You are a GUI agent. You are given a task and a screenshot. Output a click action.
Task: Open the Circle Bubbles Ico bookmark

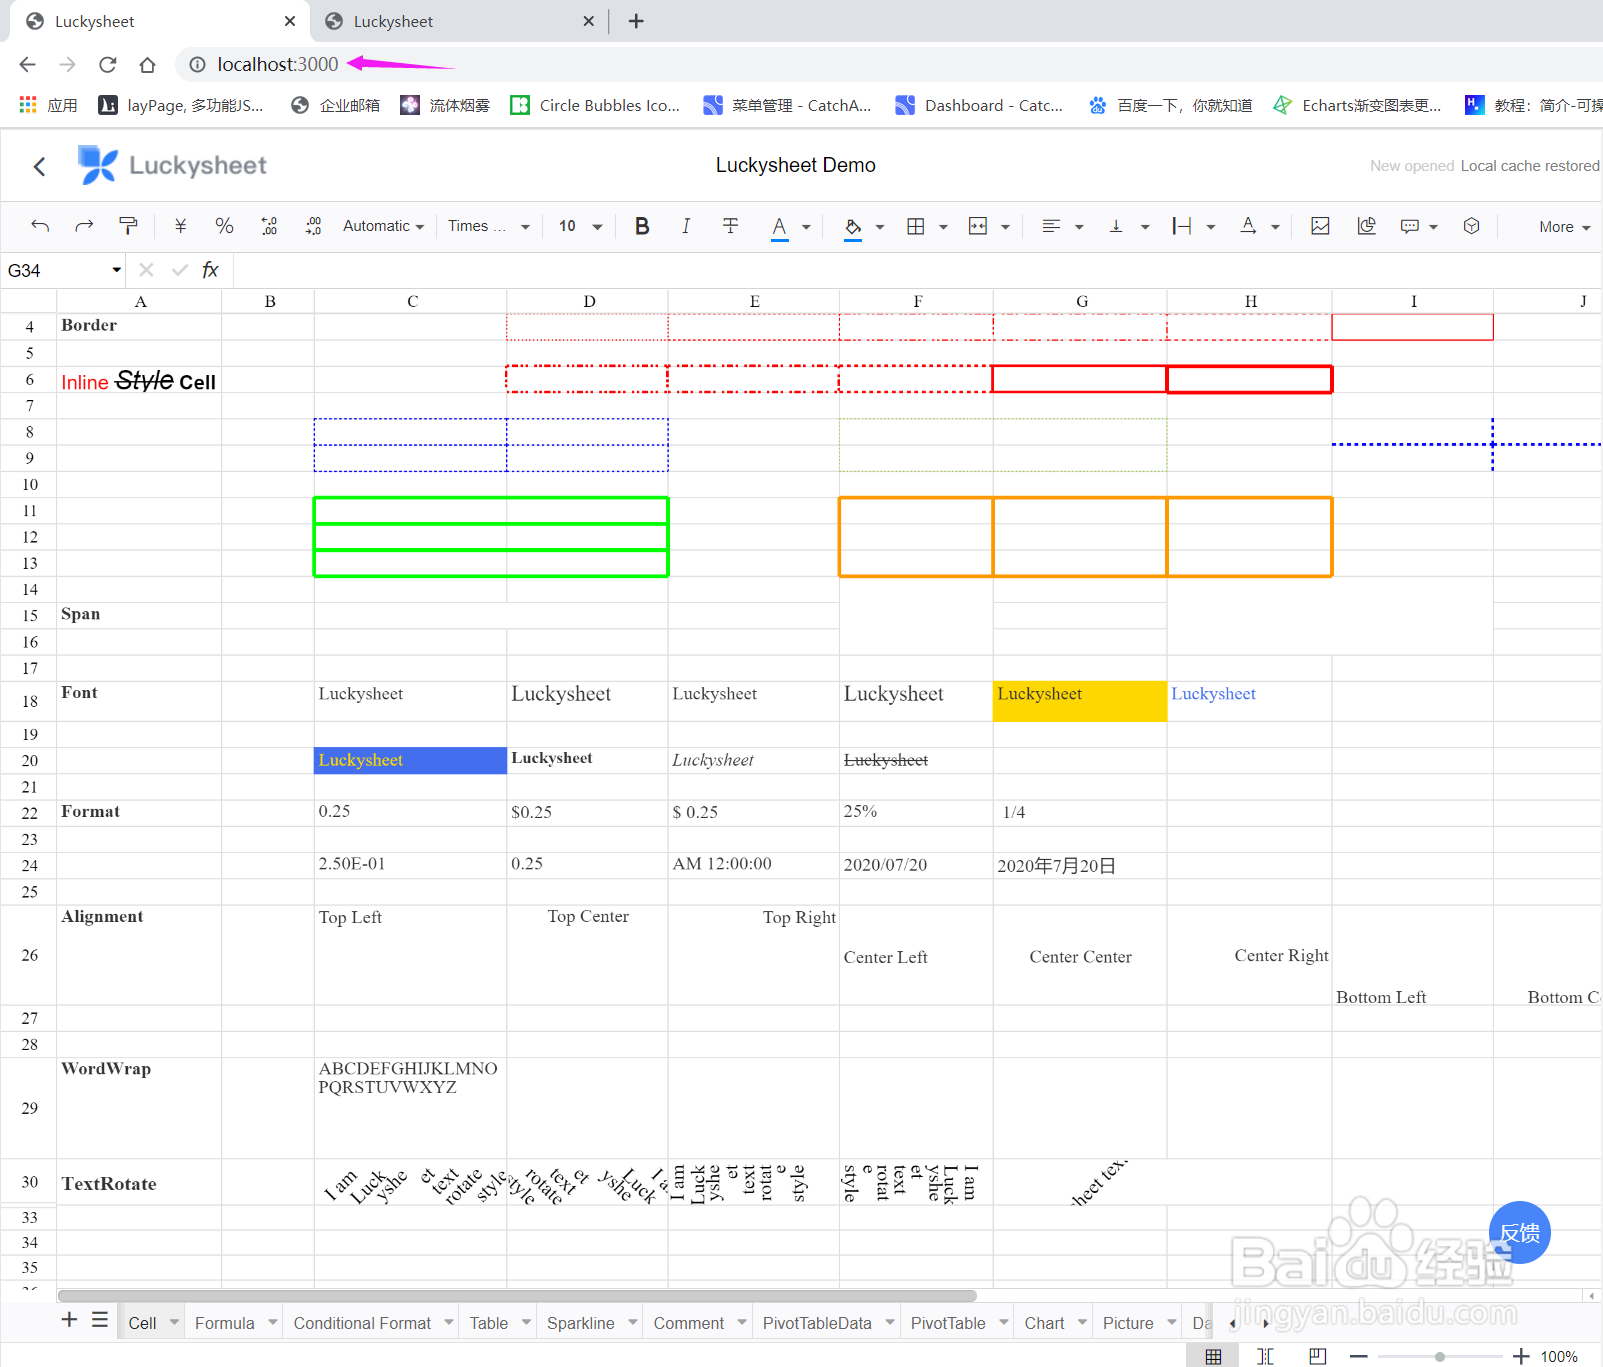click(595, 105)
